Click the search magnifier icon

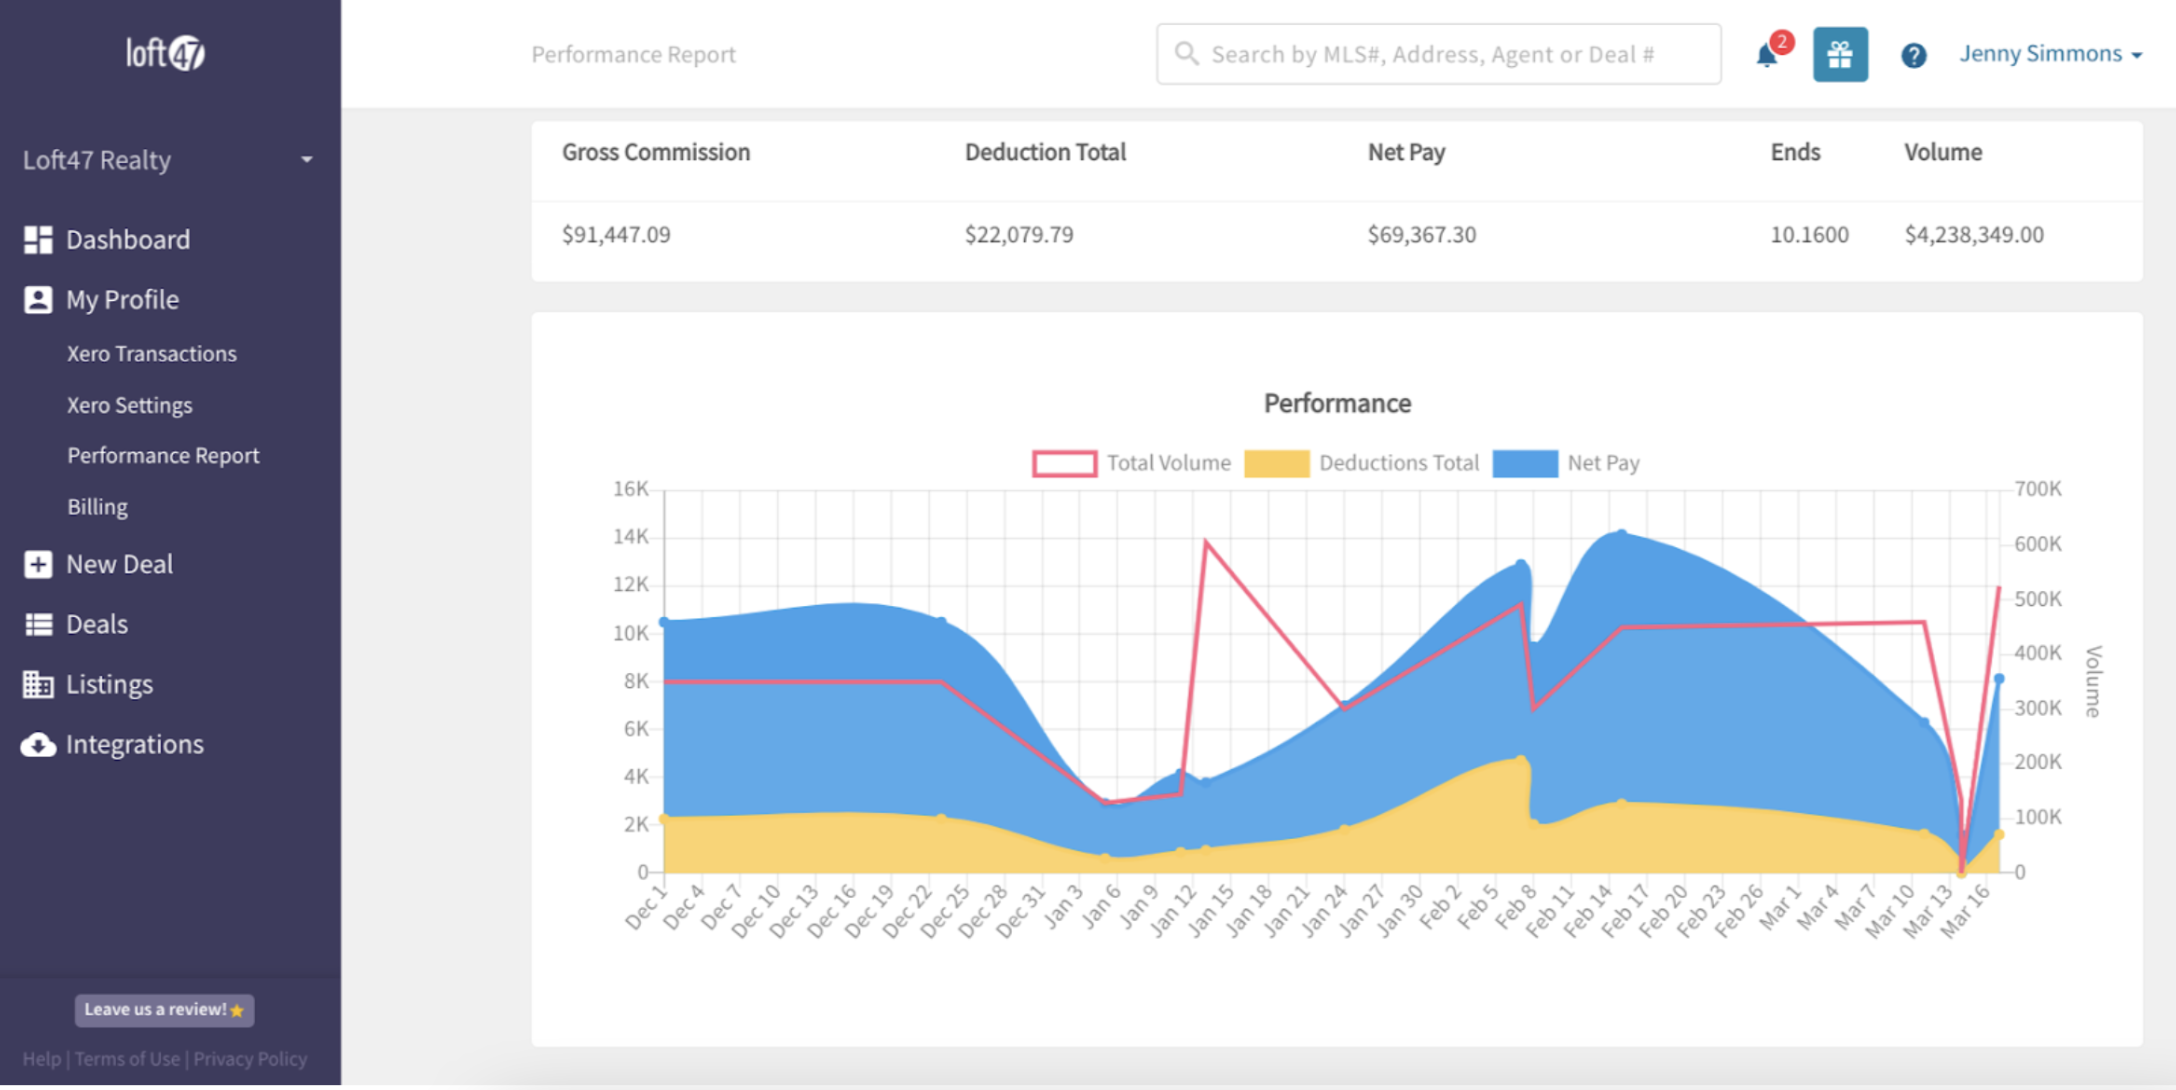pyautogui.click(x=1186, y=53)
